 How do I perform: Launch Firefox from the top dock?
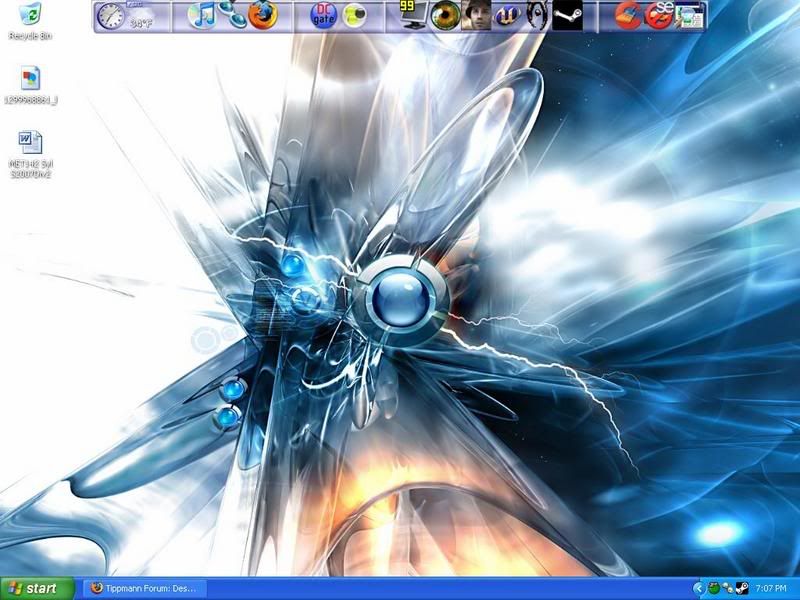click(262, 16)
